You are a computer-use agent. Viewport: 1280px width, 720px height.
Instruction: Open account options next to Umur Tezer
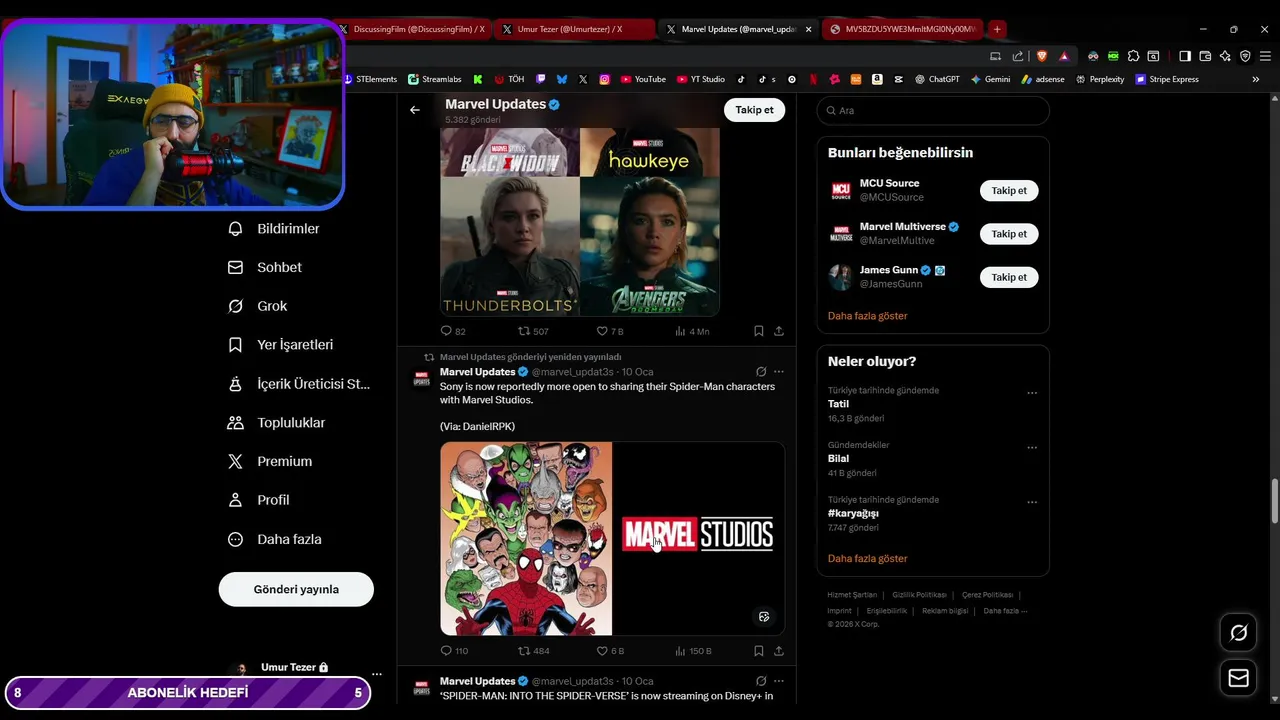pyautogui.click(x=376, y=674)
